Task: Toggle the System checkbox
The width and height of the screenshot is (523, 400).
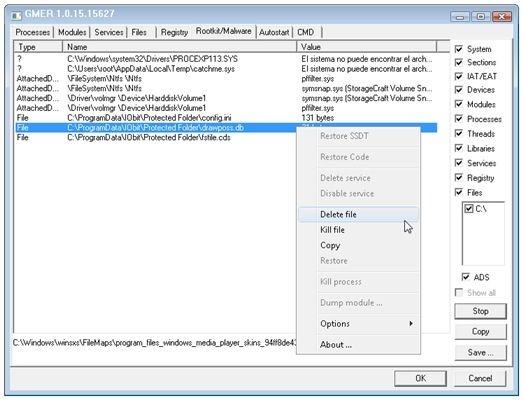Action: (x=459, y=49)
